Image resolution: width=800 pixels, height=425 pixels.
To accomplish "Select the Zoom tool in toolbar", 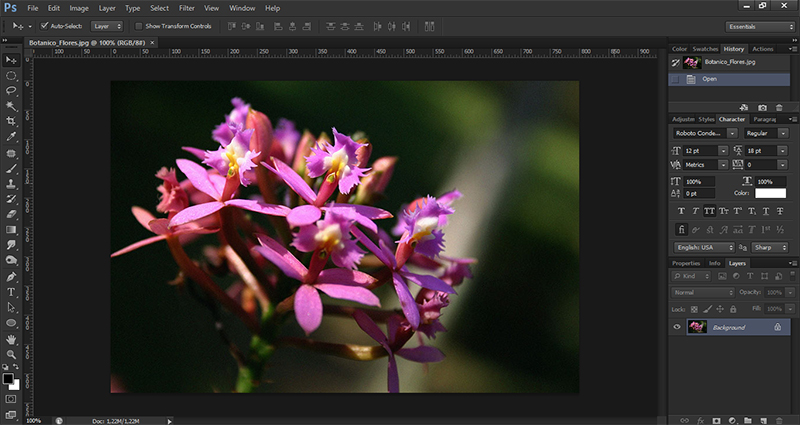I will click(x=11, y=354).
